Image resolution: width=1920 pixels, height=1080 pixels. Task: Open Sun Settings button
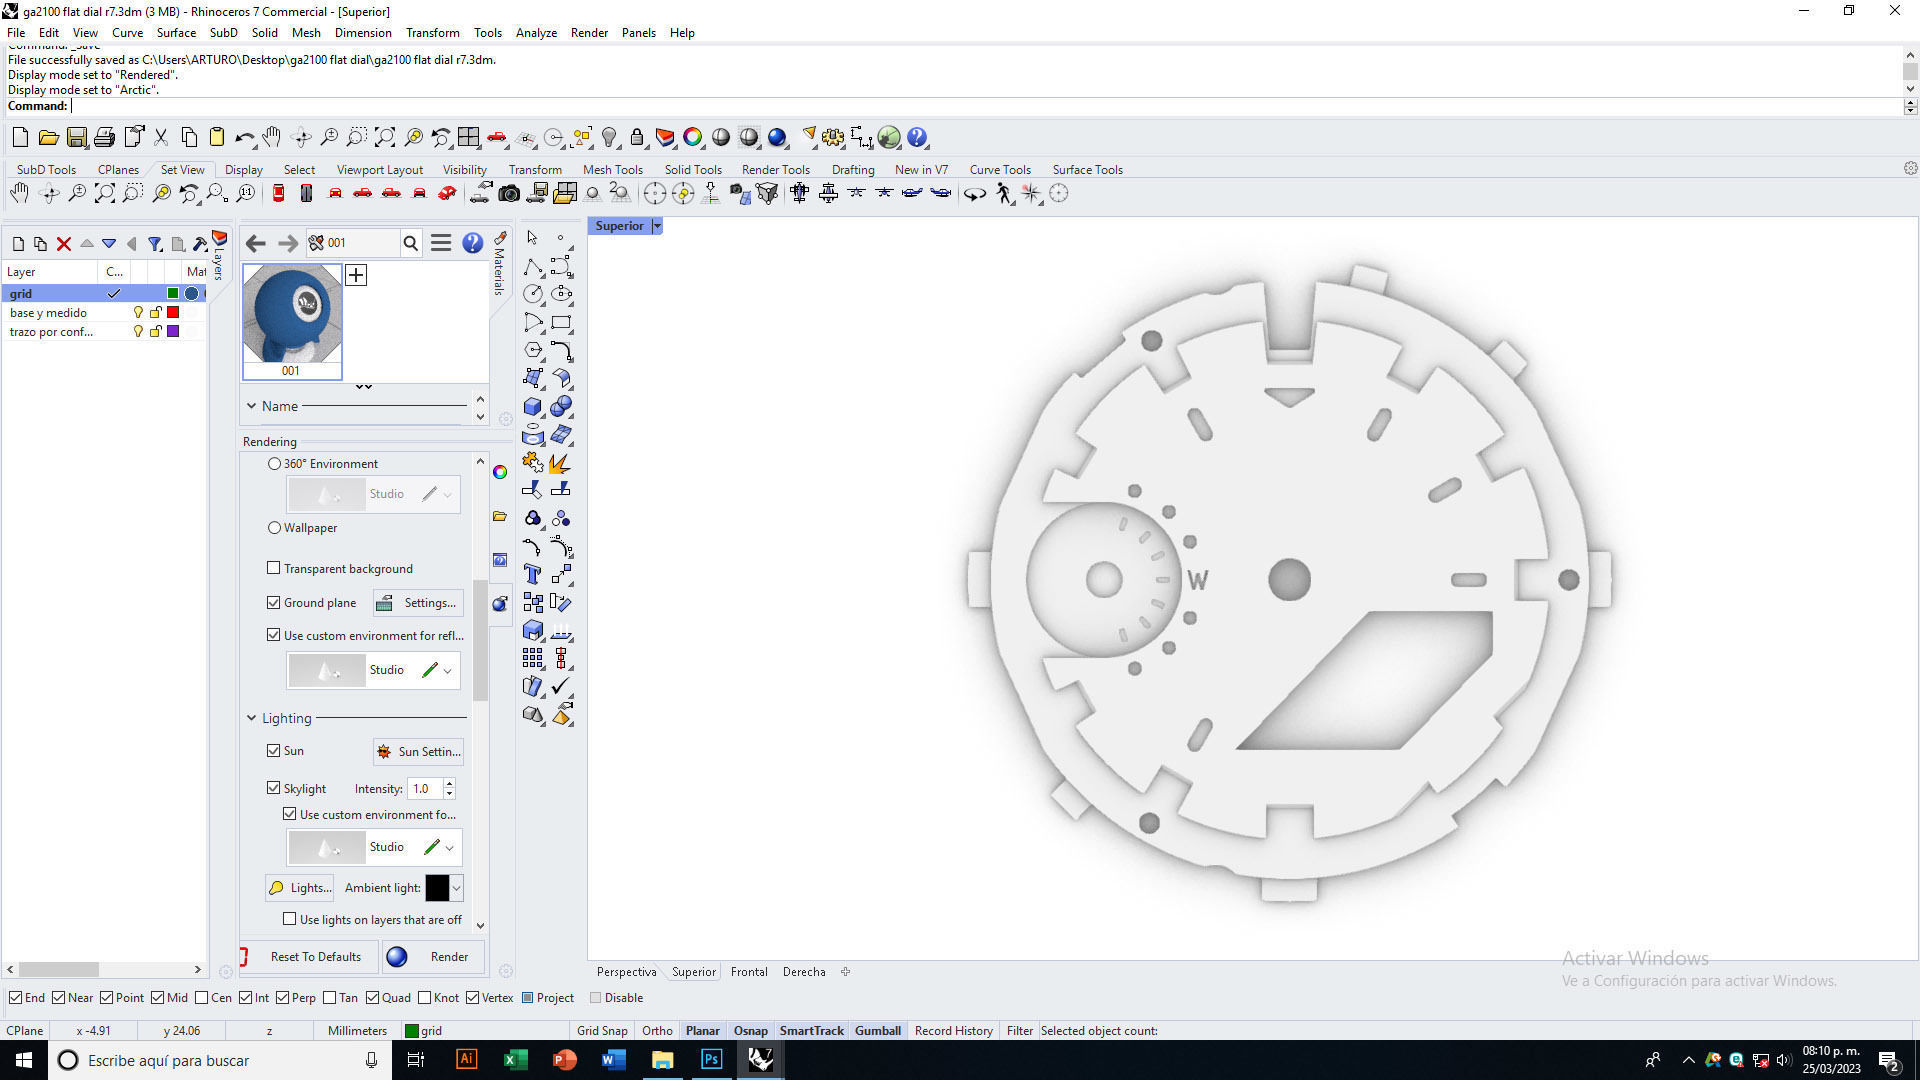419,751
